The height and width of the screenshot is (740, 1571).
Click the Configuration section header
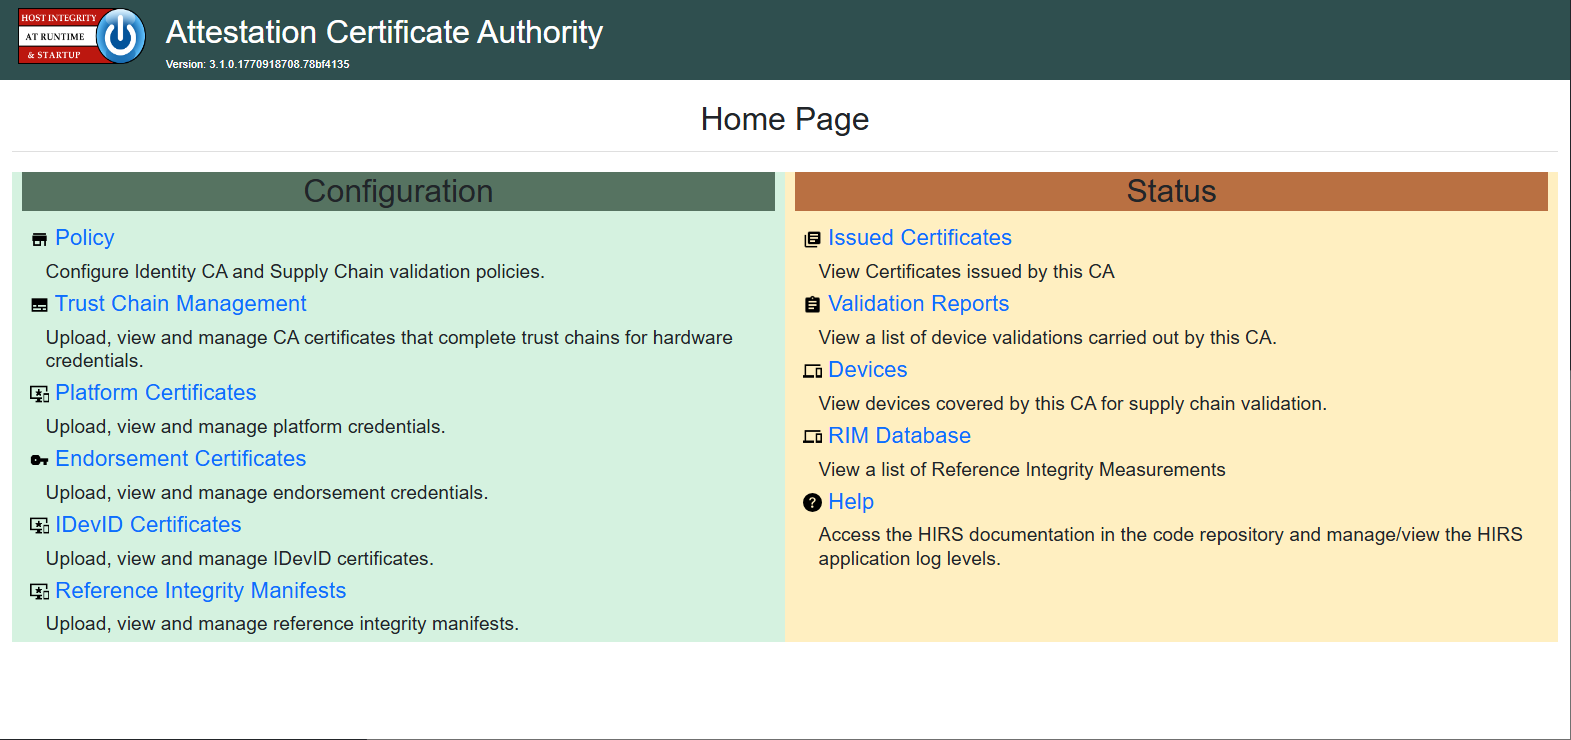pos(398,191)
